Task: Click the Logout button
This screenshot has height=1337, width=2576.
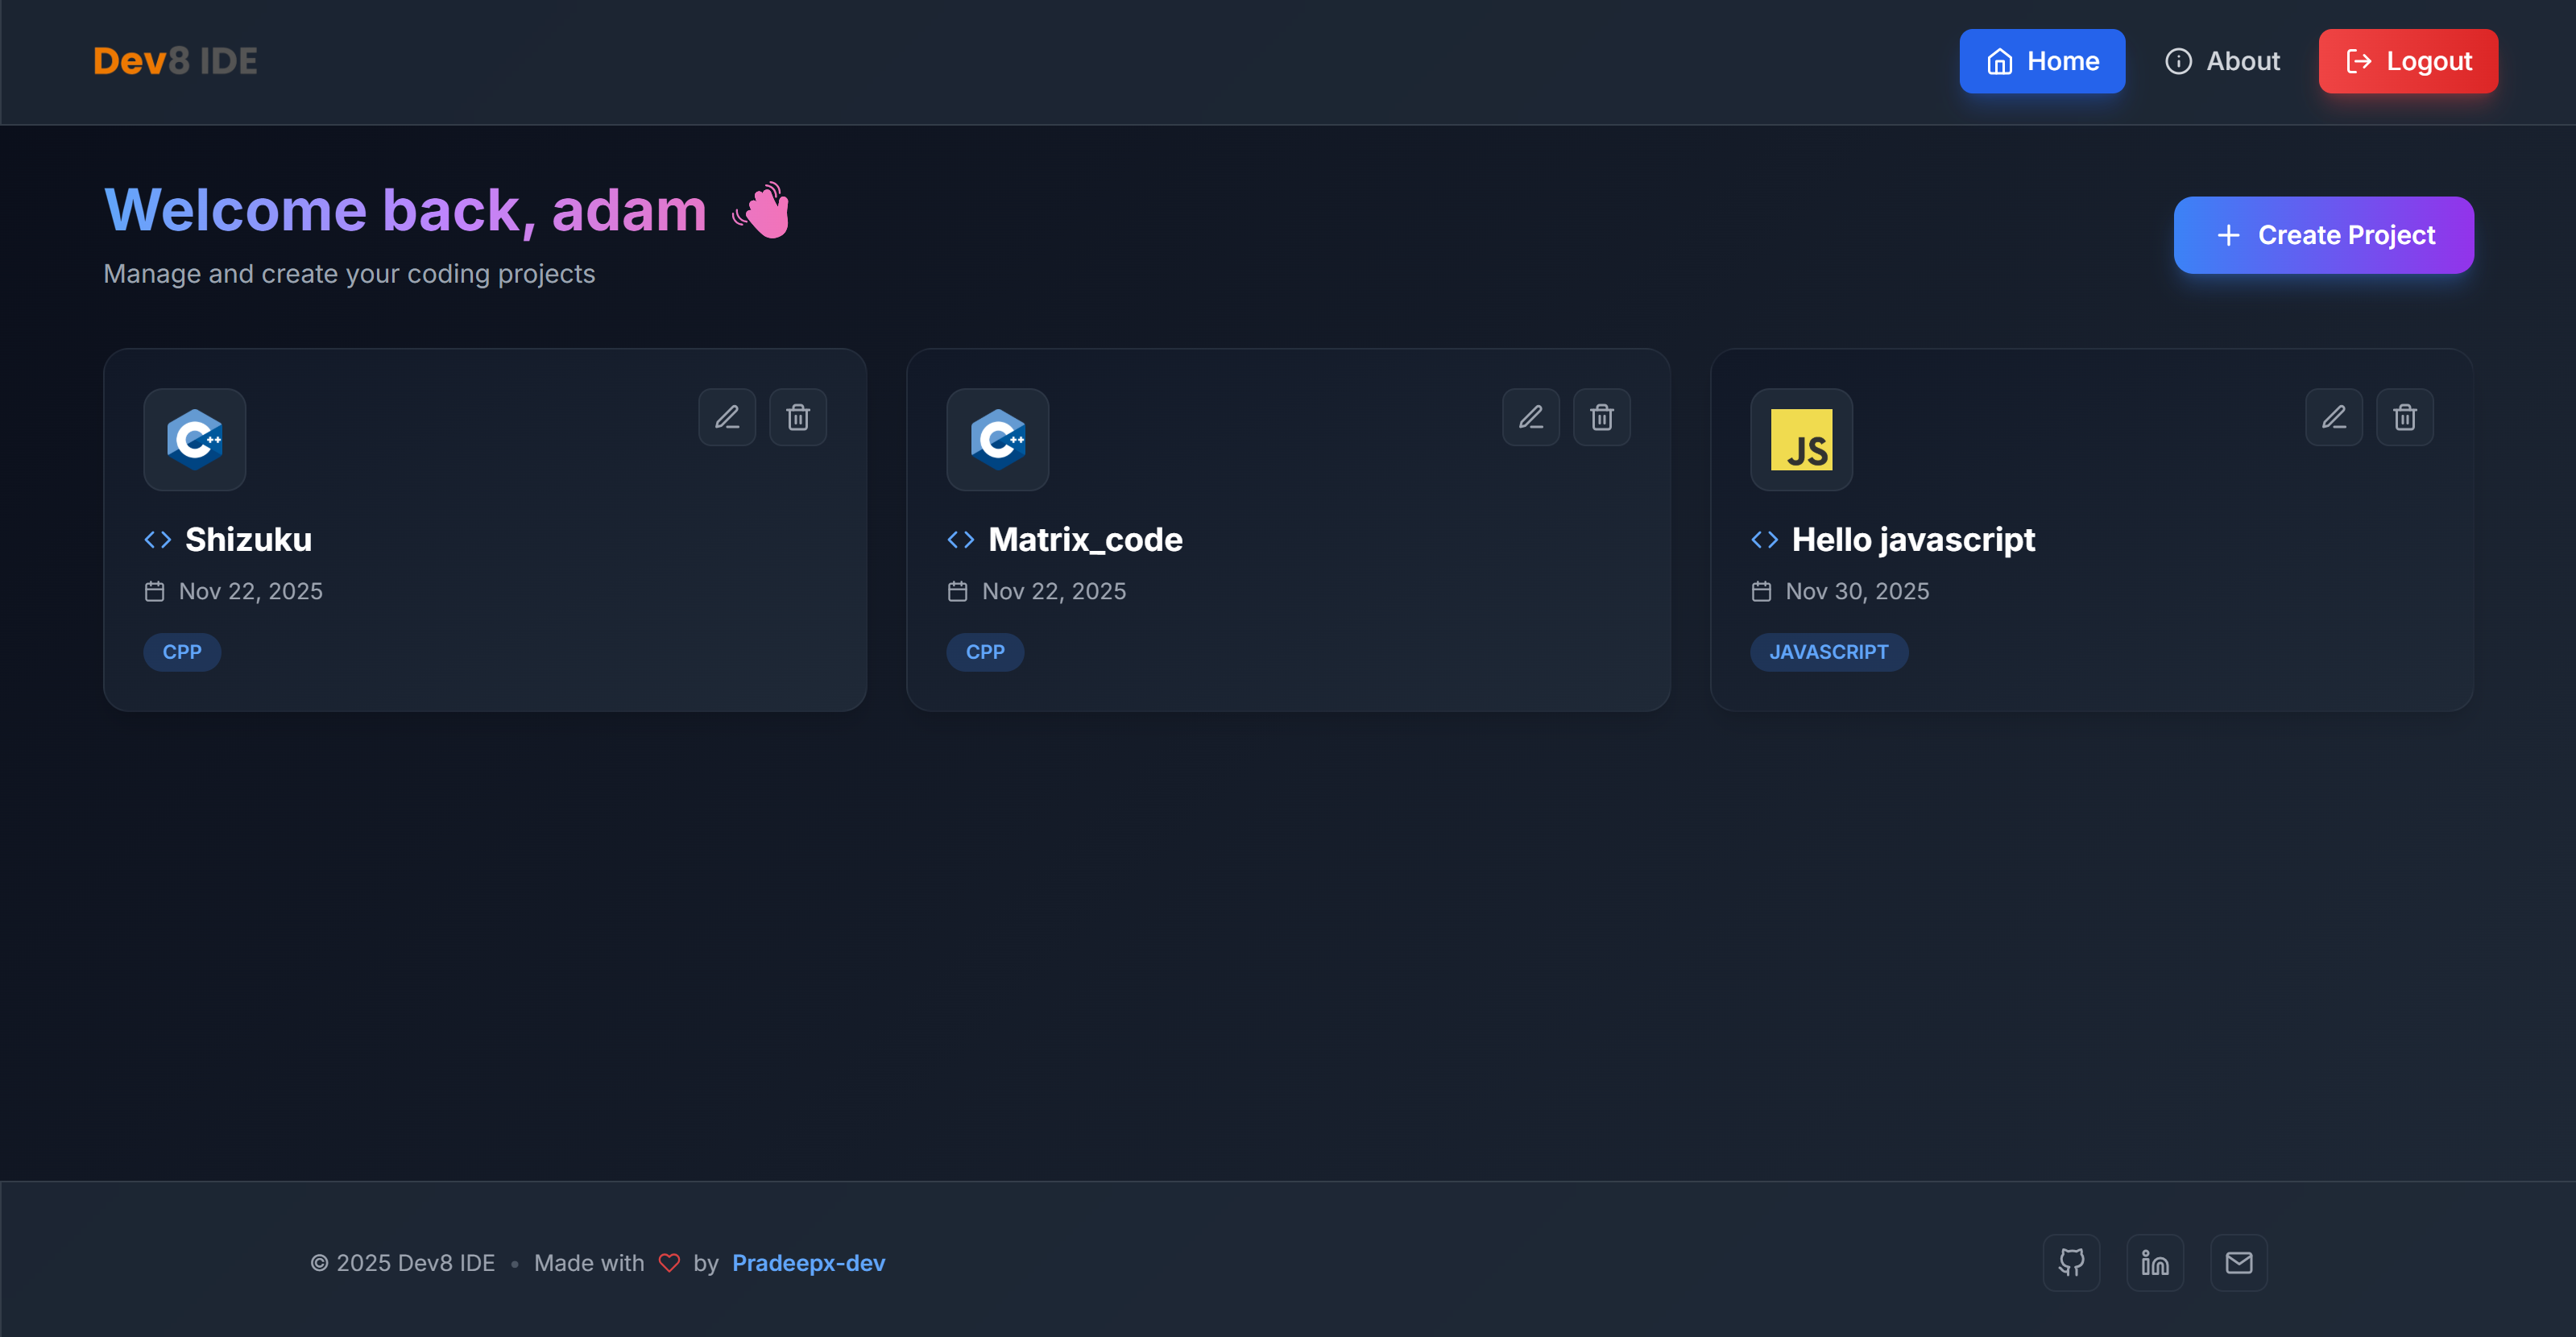Action: point(2408,61)
